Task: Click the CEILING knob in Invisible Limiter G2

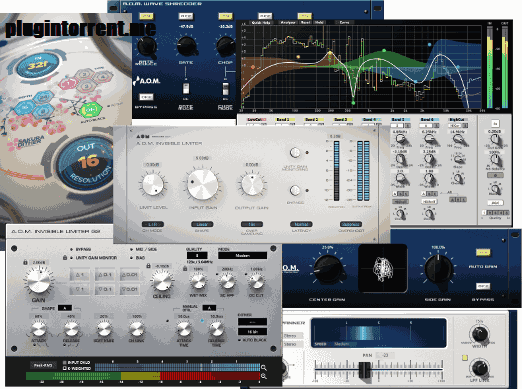Action: [x=162, y=281]
